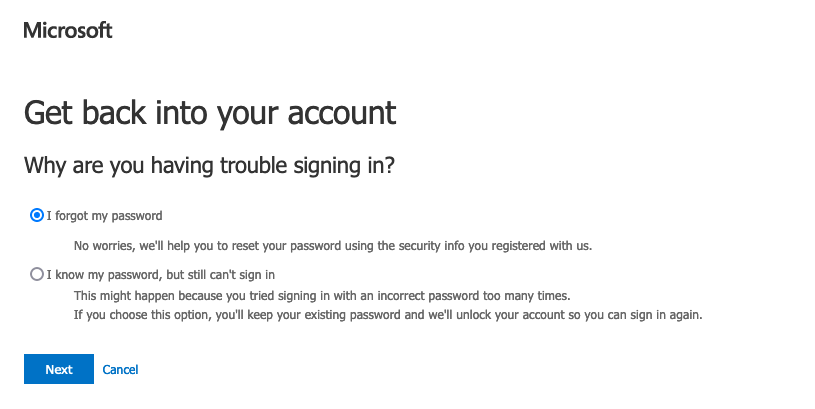The height and width of the screenshot is (409, 815).
Task: Abort account recovery with Cancel
Action: (120, 370)
